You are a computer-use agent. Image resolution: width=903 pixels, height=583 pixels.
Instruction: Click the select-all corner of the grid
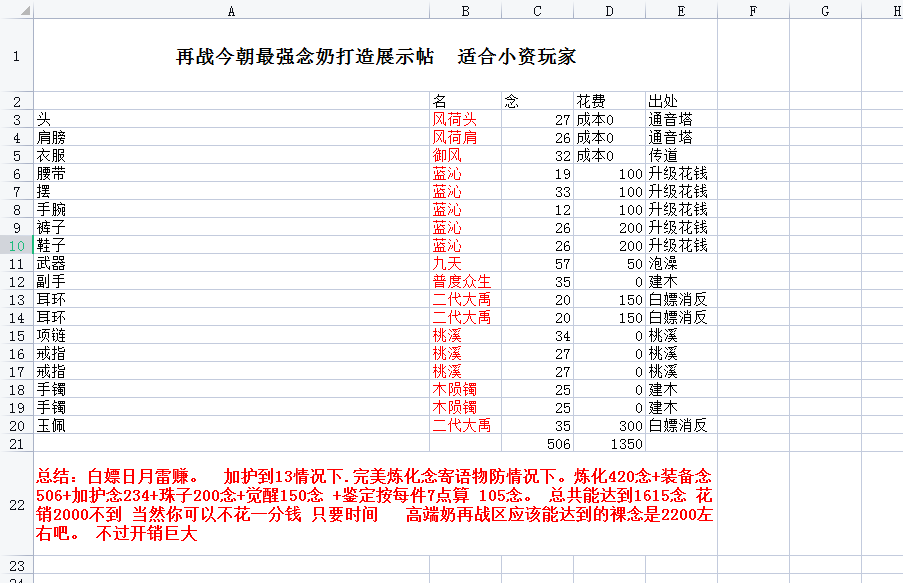click(x=16, y=10)
